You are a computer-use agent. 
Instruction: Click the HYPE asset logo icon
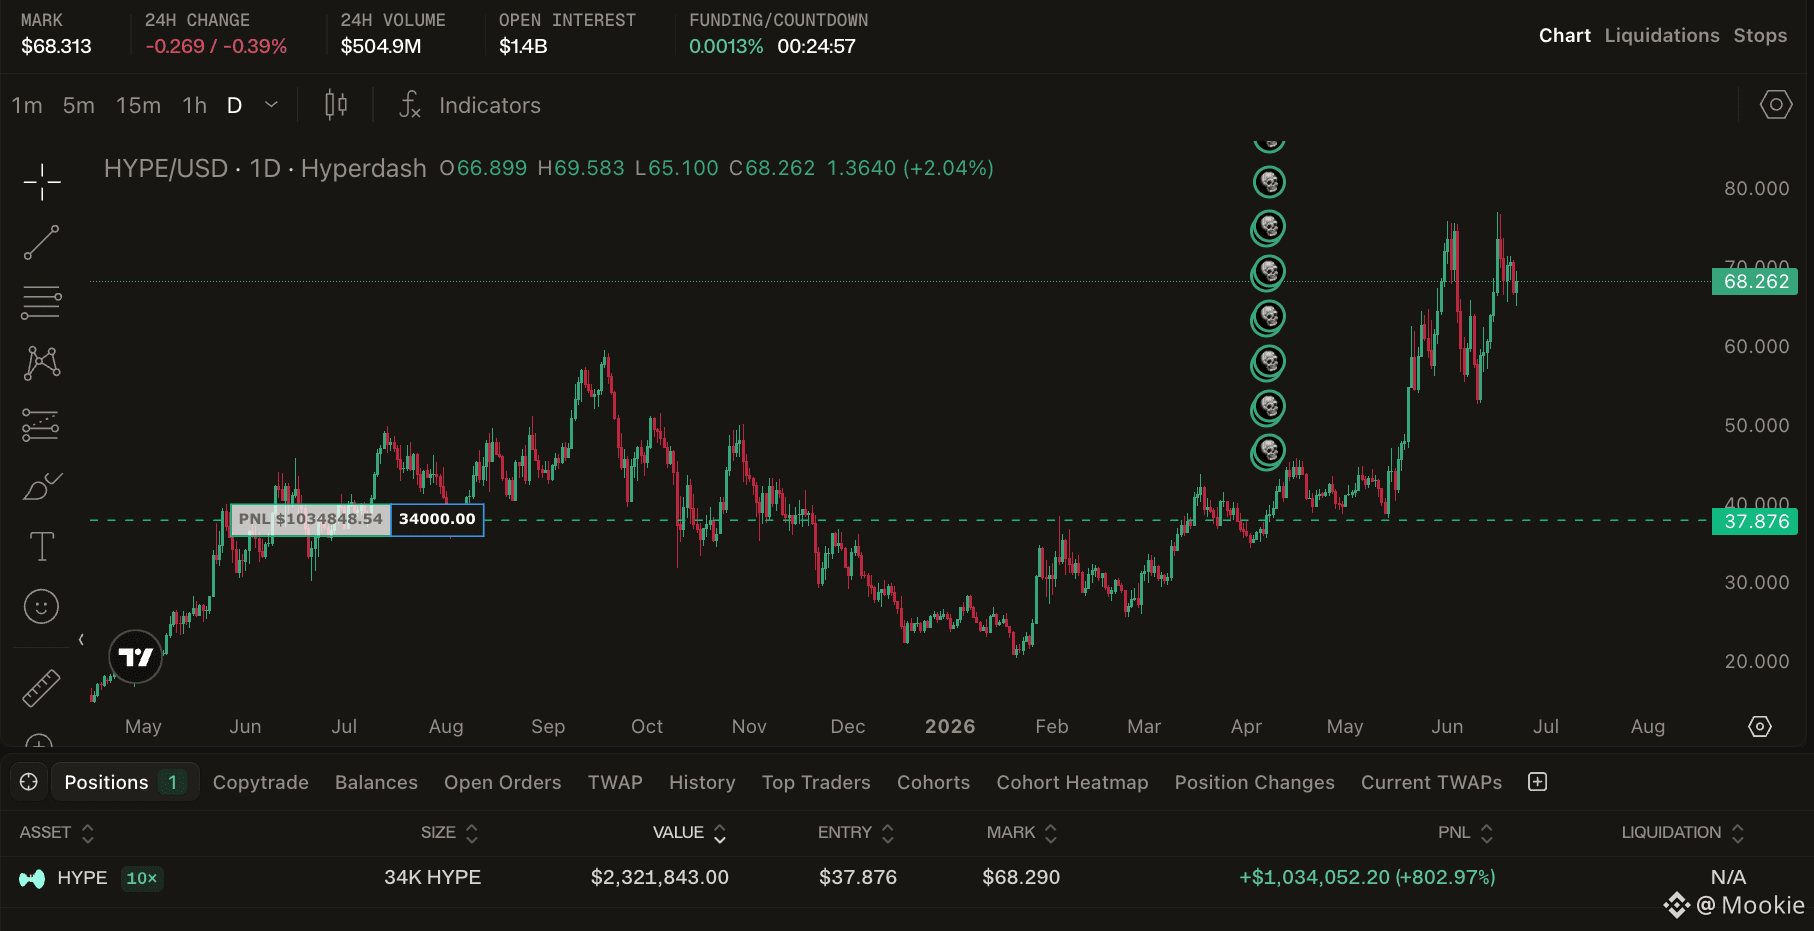coord(32,879)
